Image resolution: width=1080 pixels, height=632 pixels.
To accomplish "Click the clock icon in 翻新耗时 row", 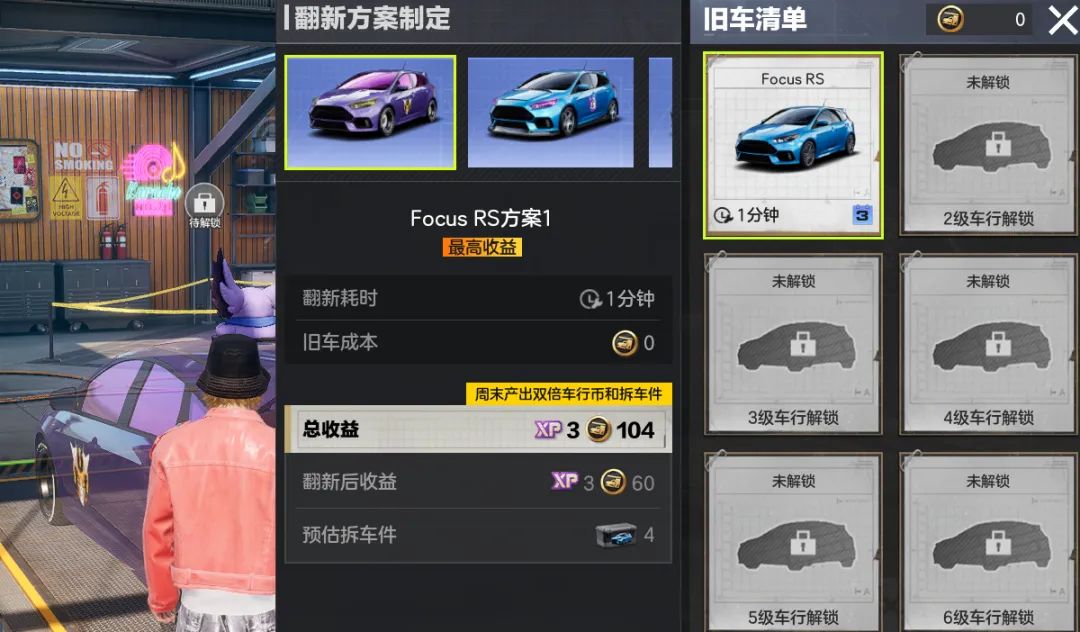I will tap(590, 299).
